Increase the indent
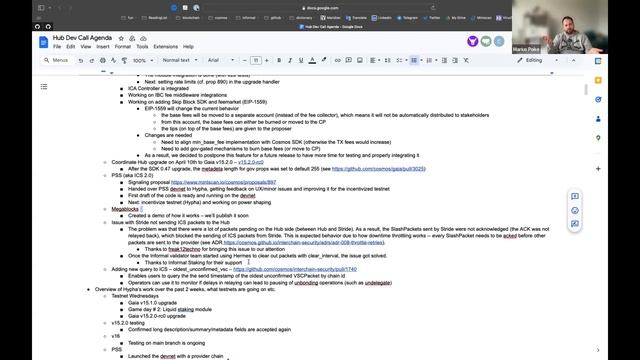This screenshot has width=640, height=360. coord(455,60)
